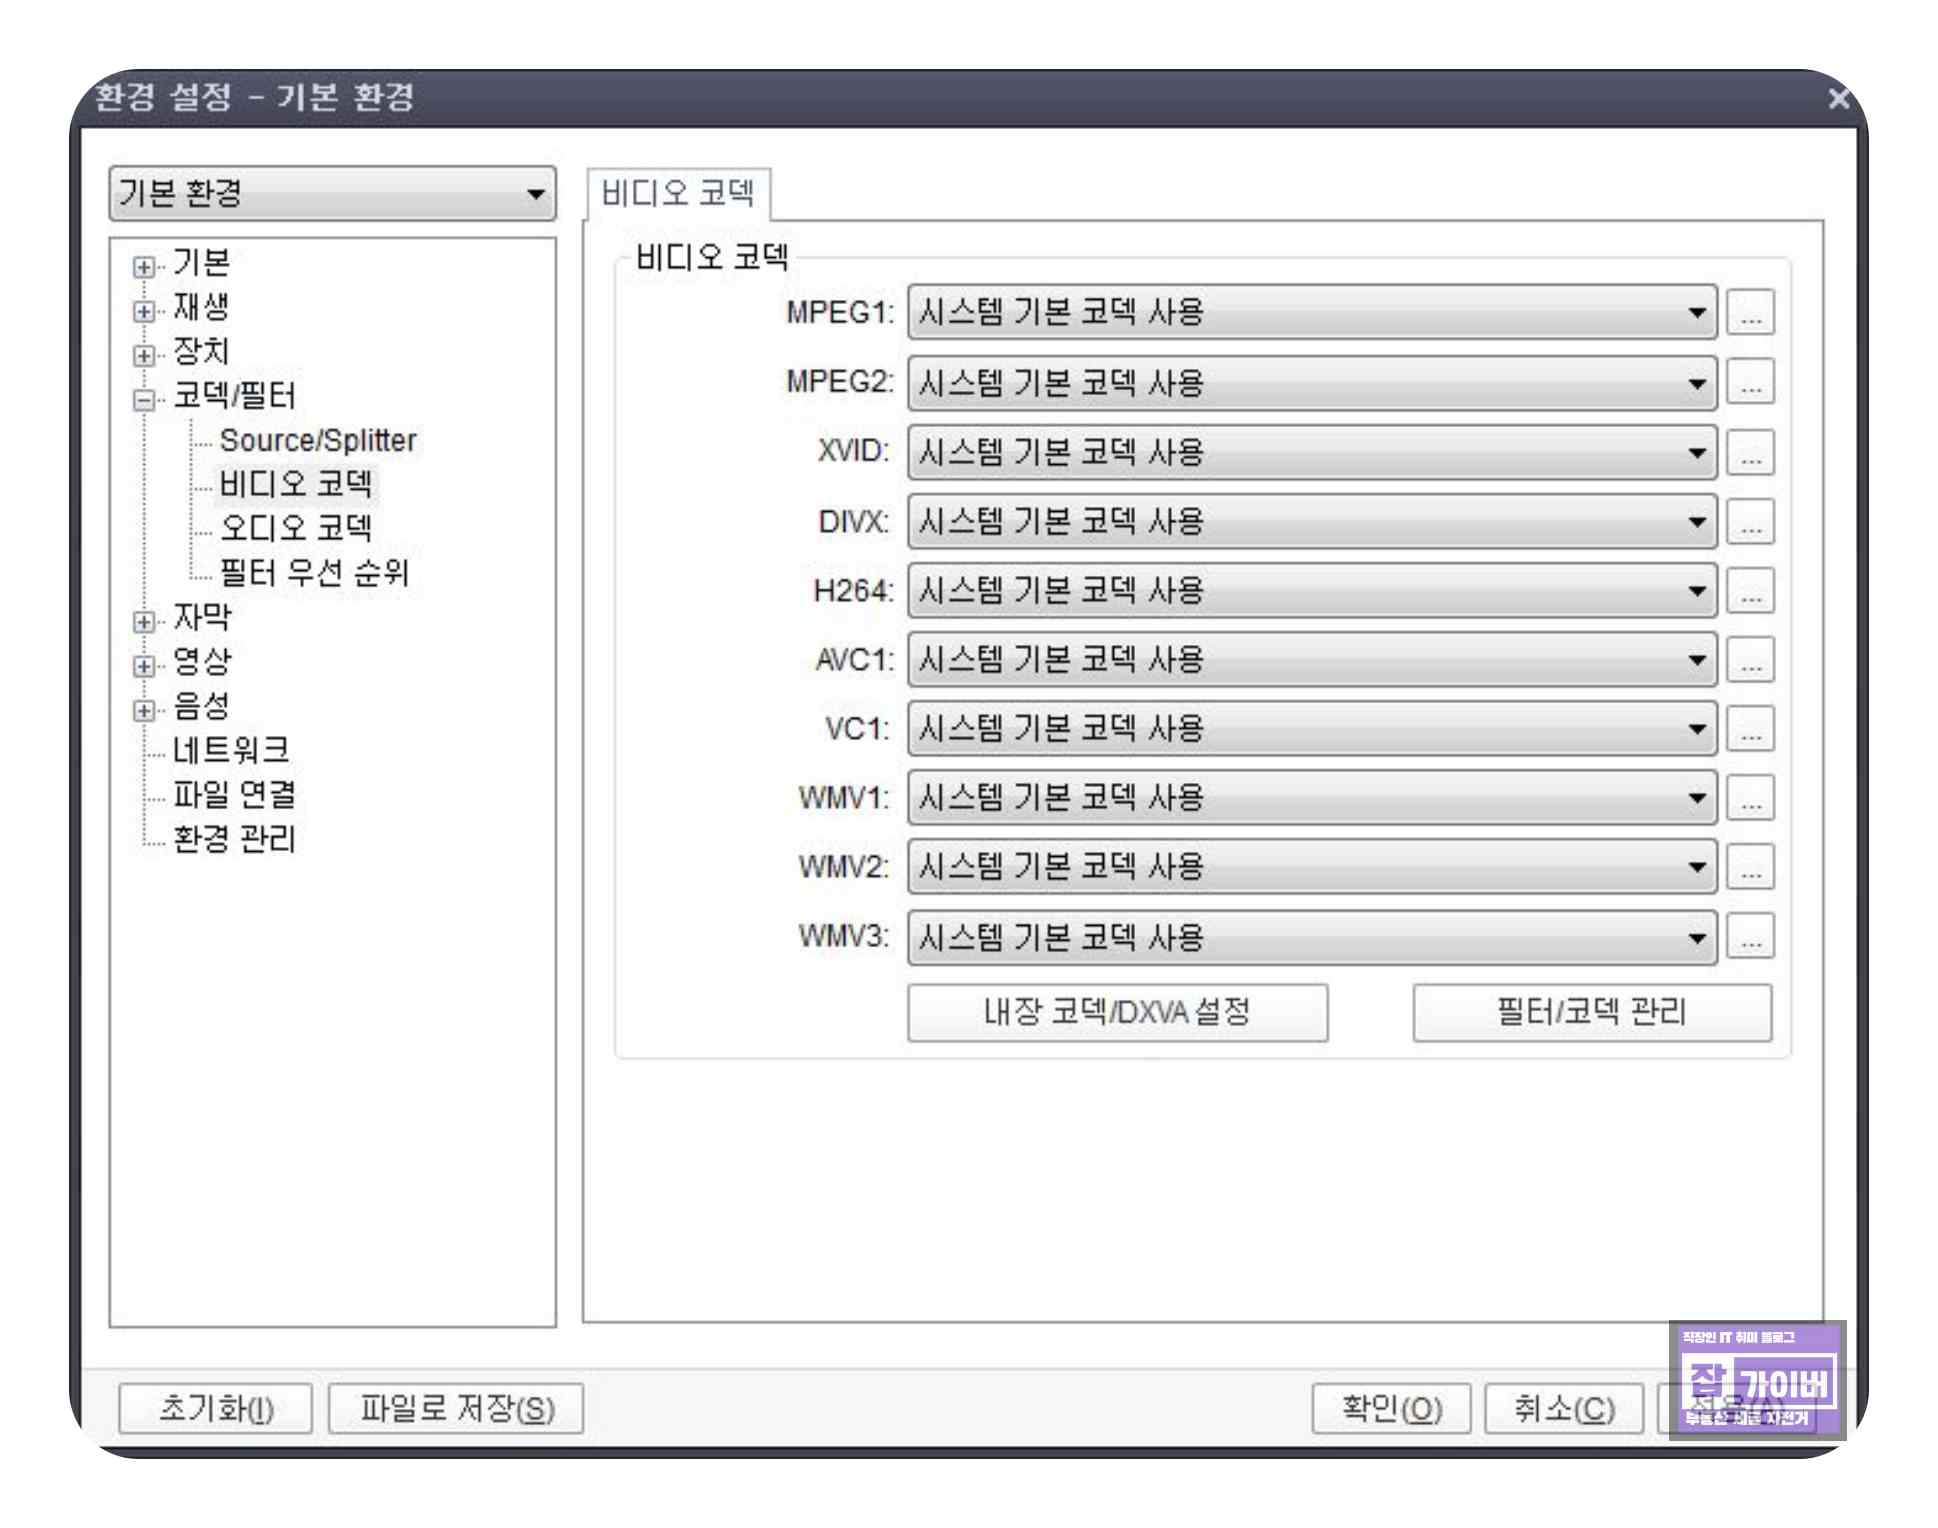The width and height of the screenshot is (1938, 1528).
Task: Select the 비디오 코덱 tab
Action: (x=678, y=194)
